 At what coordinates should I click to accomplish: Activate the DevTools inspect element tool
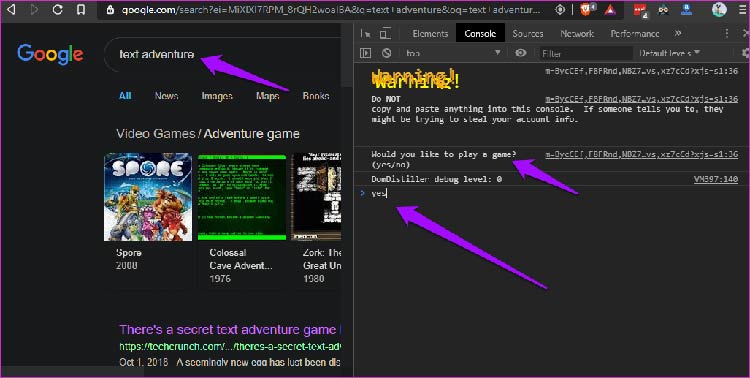tap(366, 33)
